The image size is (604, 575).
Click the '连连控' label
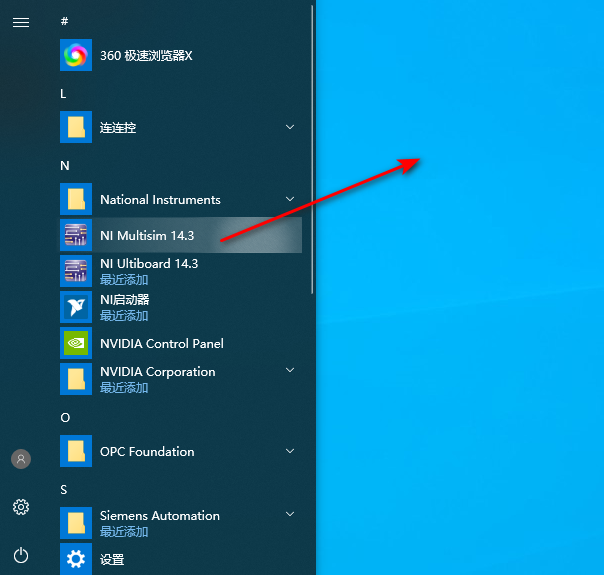pos(118,127)
